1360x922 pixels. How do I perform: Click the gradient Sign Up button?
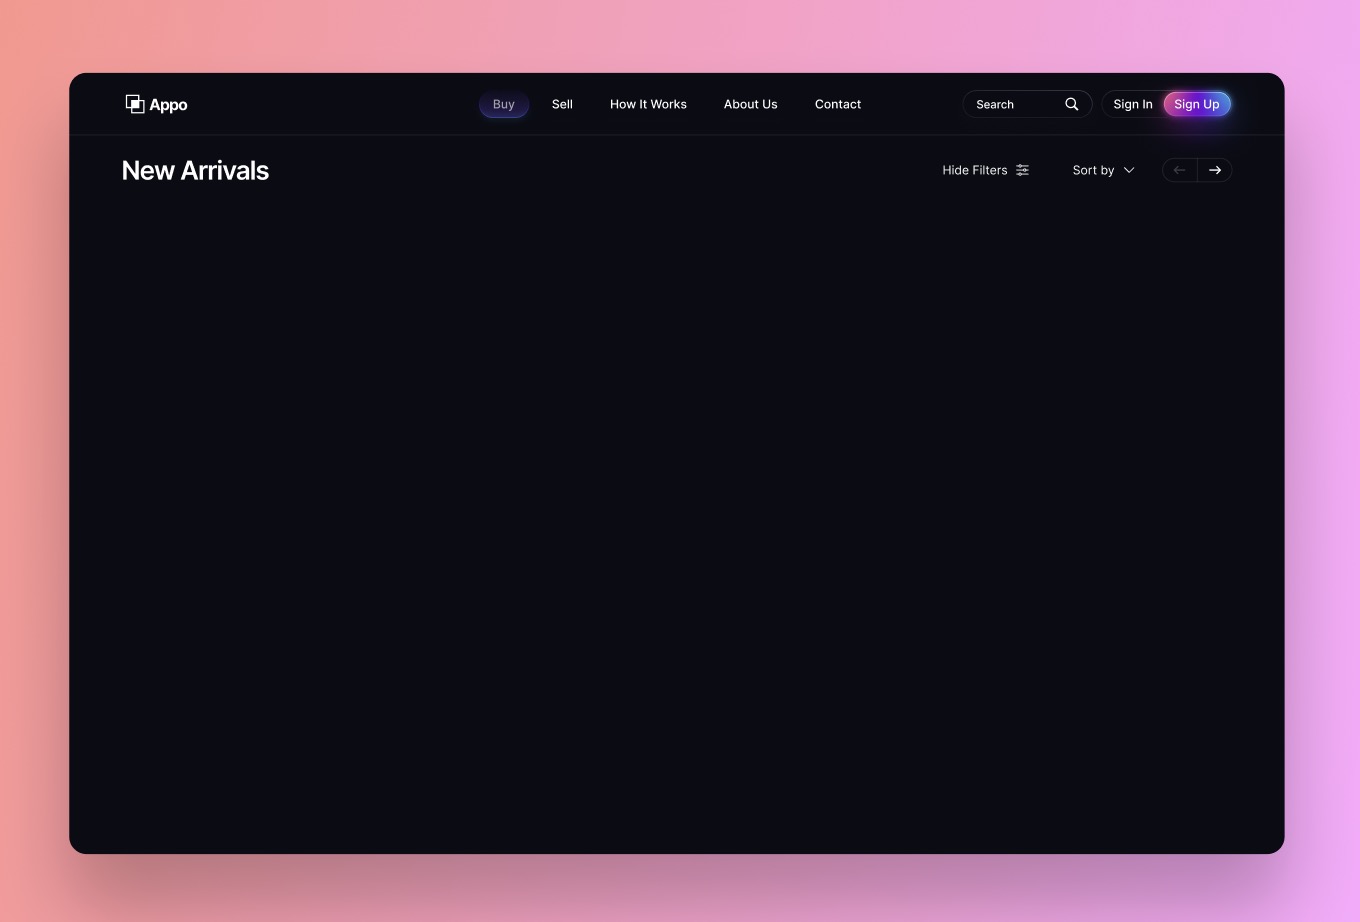pyautogui.click(x=1196, y=104)
